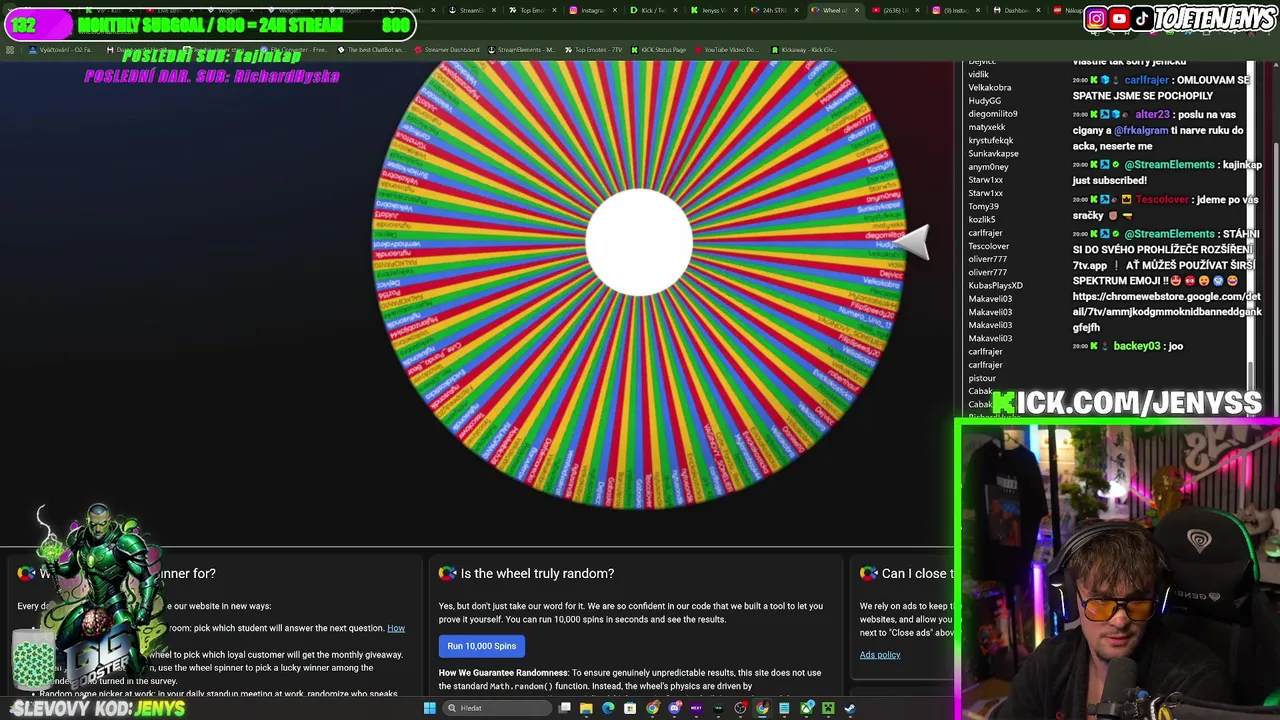The height and width of the screenshot is (720, 1280).
Task: Open the chromewebstore 7tv link in chat
Action: pos(1167,312)
